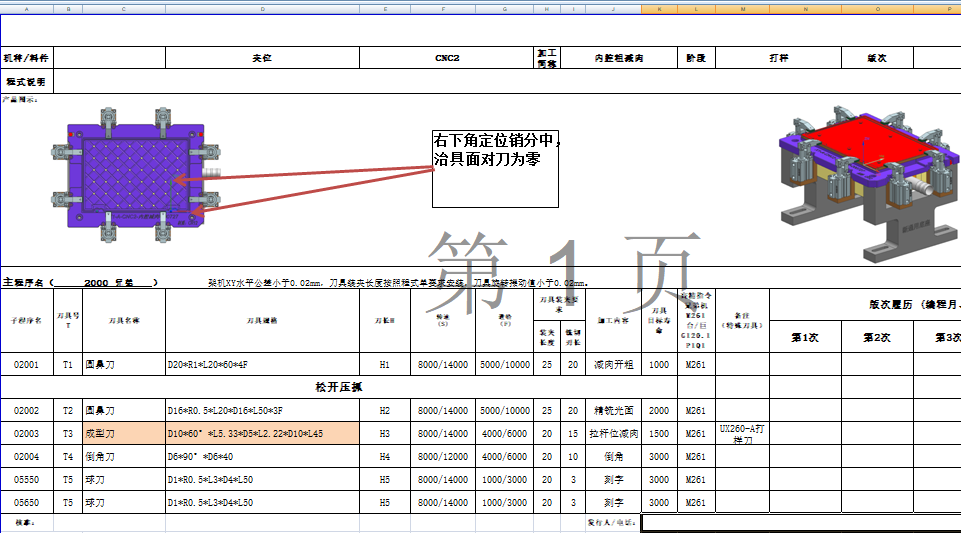Select the 子程序名 column heading
This screenshot has height=533, width=961.
26,320
